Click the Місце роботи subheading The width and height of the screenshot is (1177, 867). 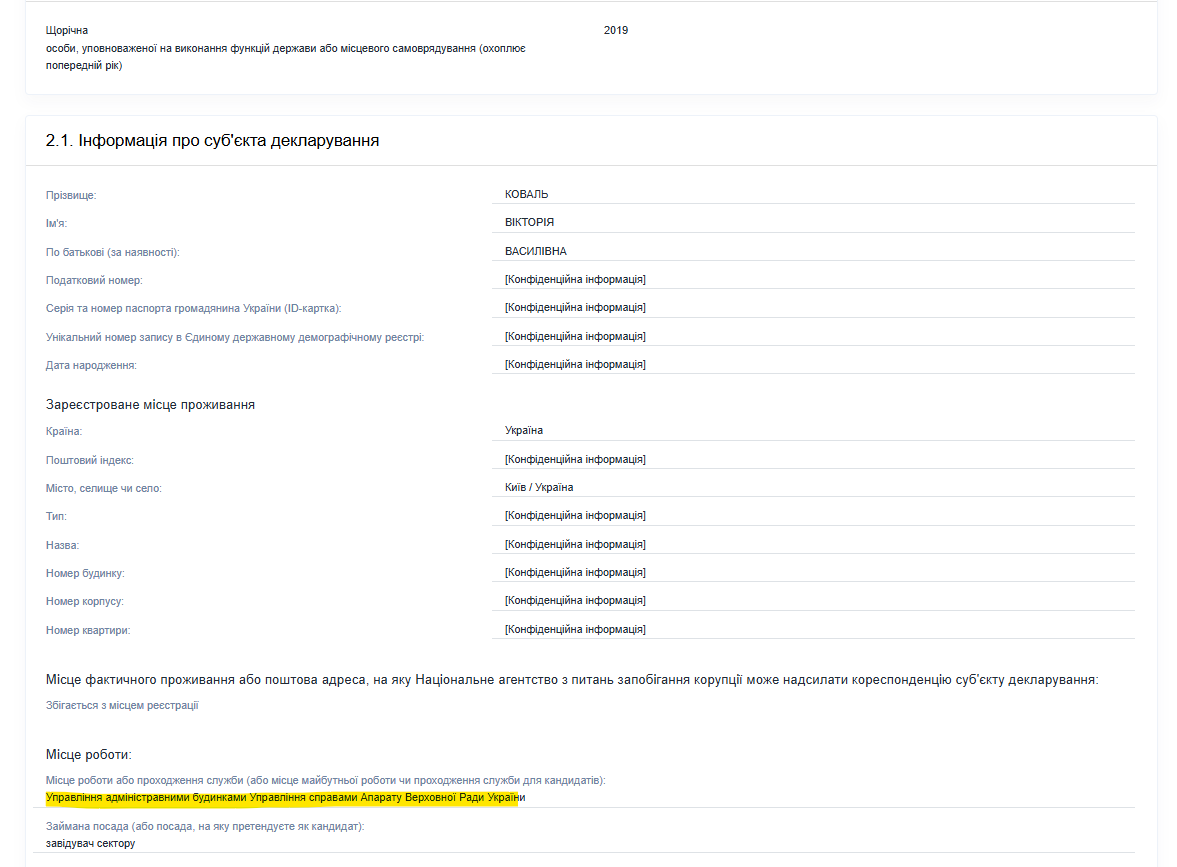89,754
